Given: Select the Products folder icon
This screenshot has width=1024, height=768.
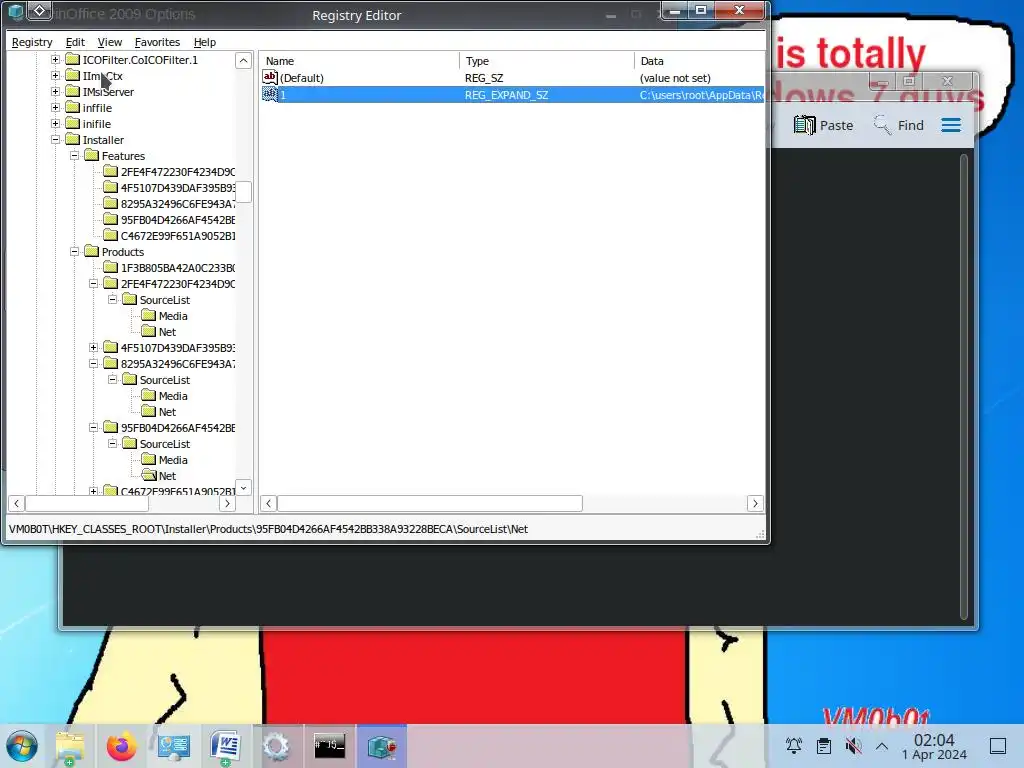Looking at the screenshot, I should [x=91, y=251].
